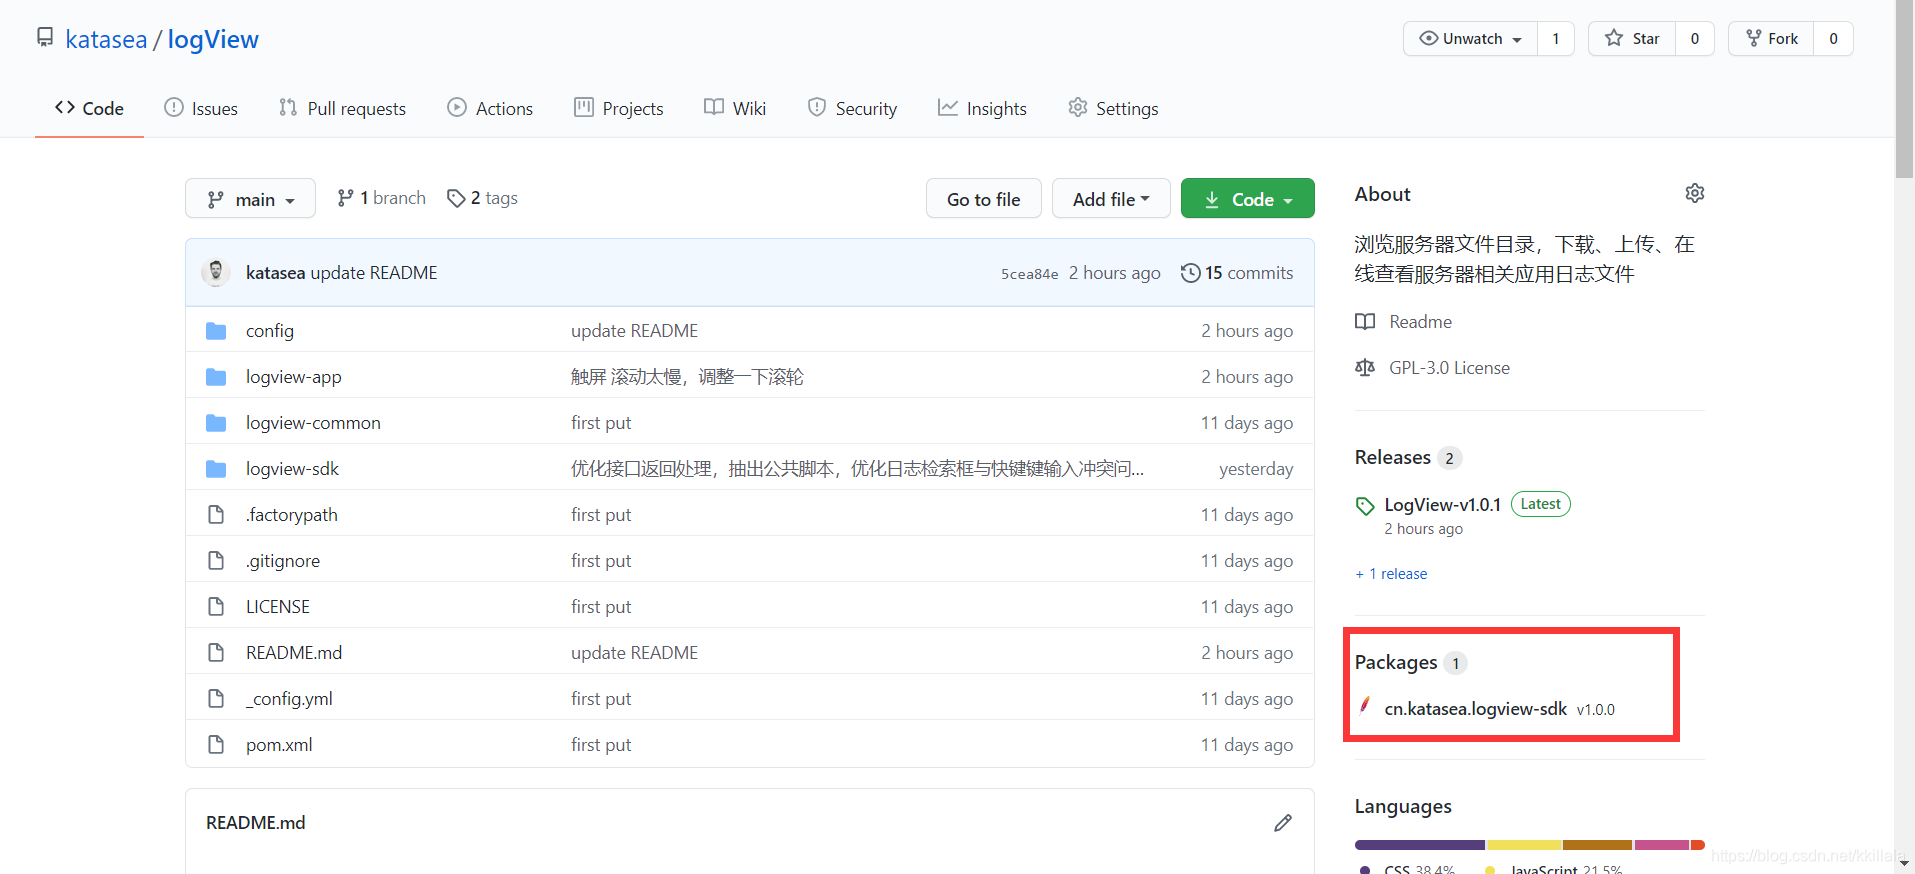
Task: Open the Unwatch notifications dropdown
Action: [x=1471, y=39]
